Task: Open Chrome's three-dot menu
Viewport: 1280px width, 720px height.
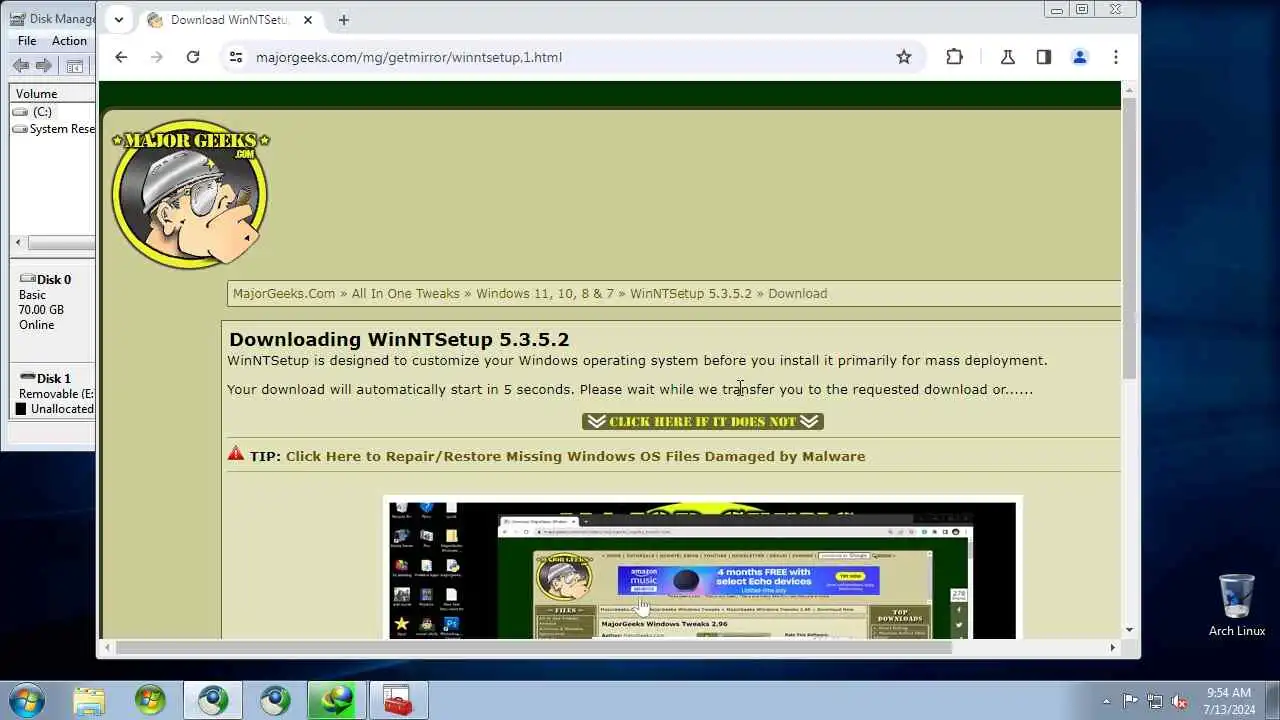Action: pyautogui.click(x=1116, y=57)
